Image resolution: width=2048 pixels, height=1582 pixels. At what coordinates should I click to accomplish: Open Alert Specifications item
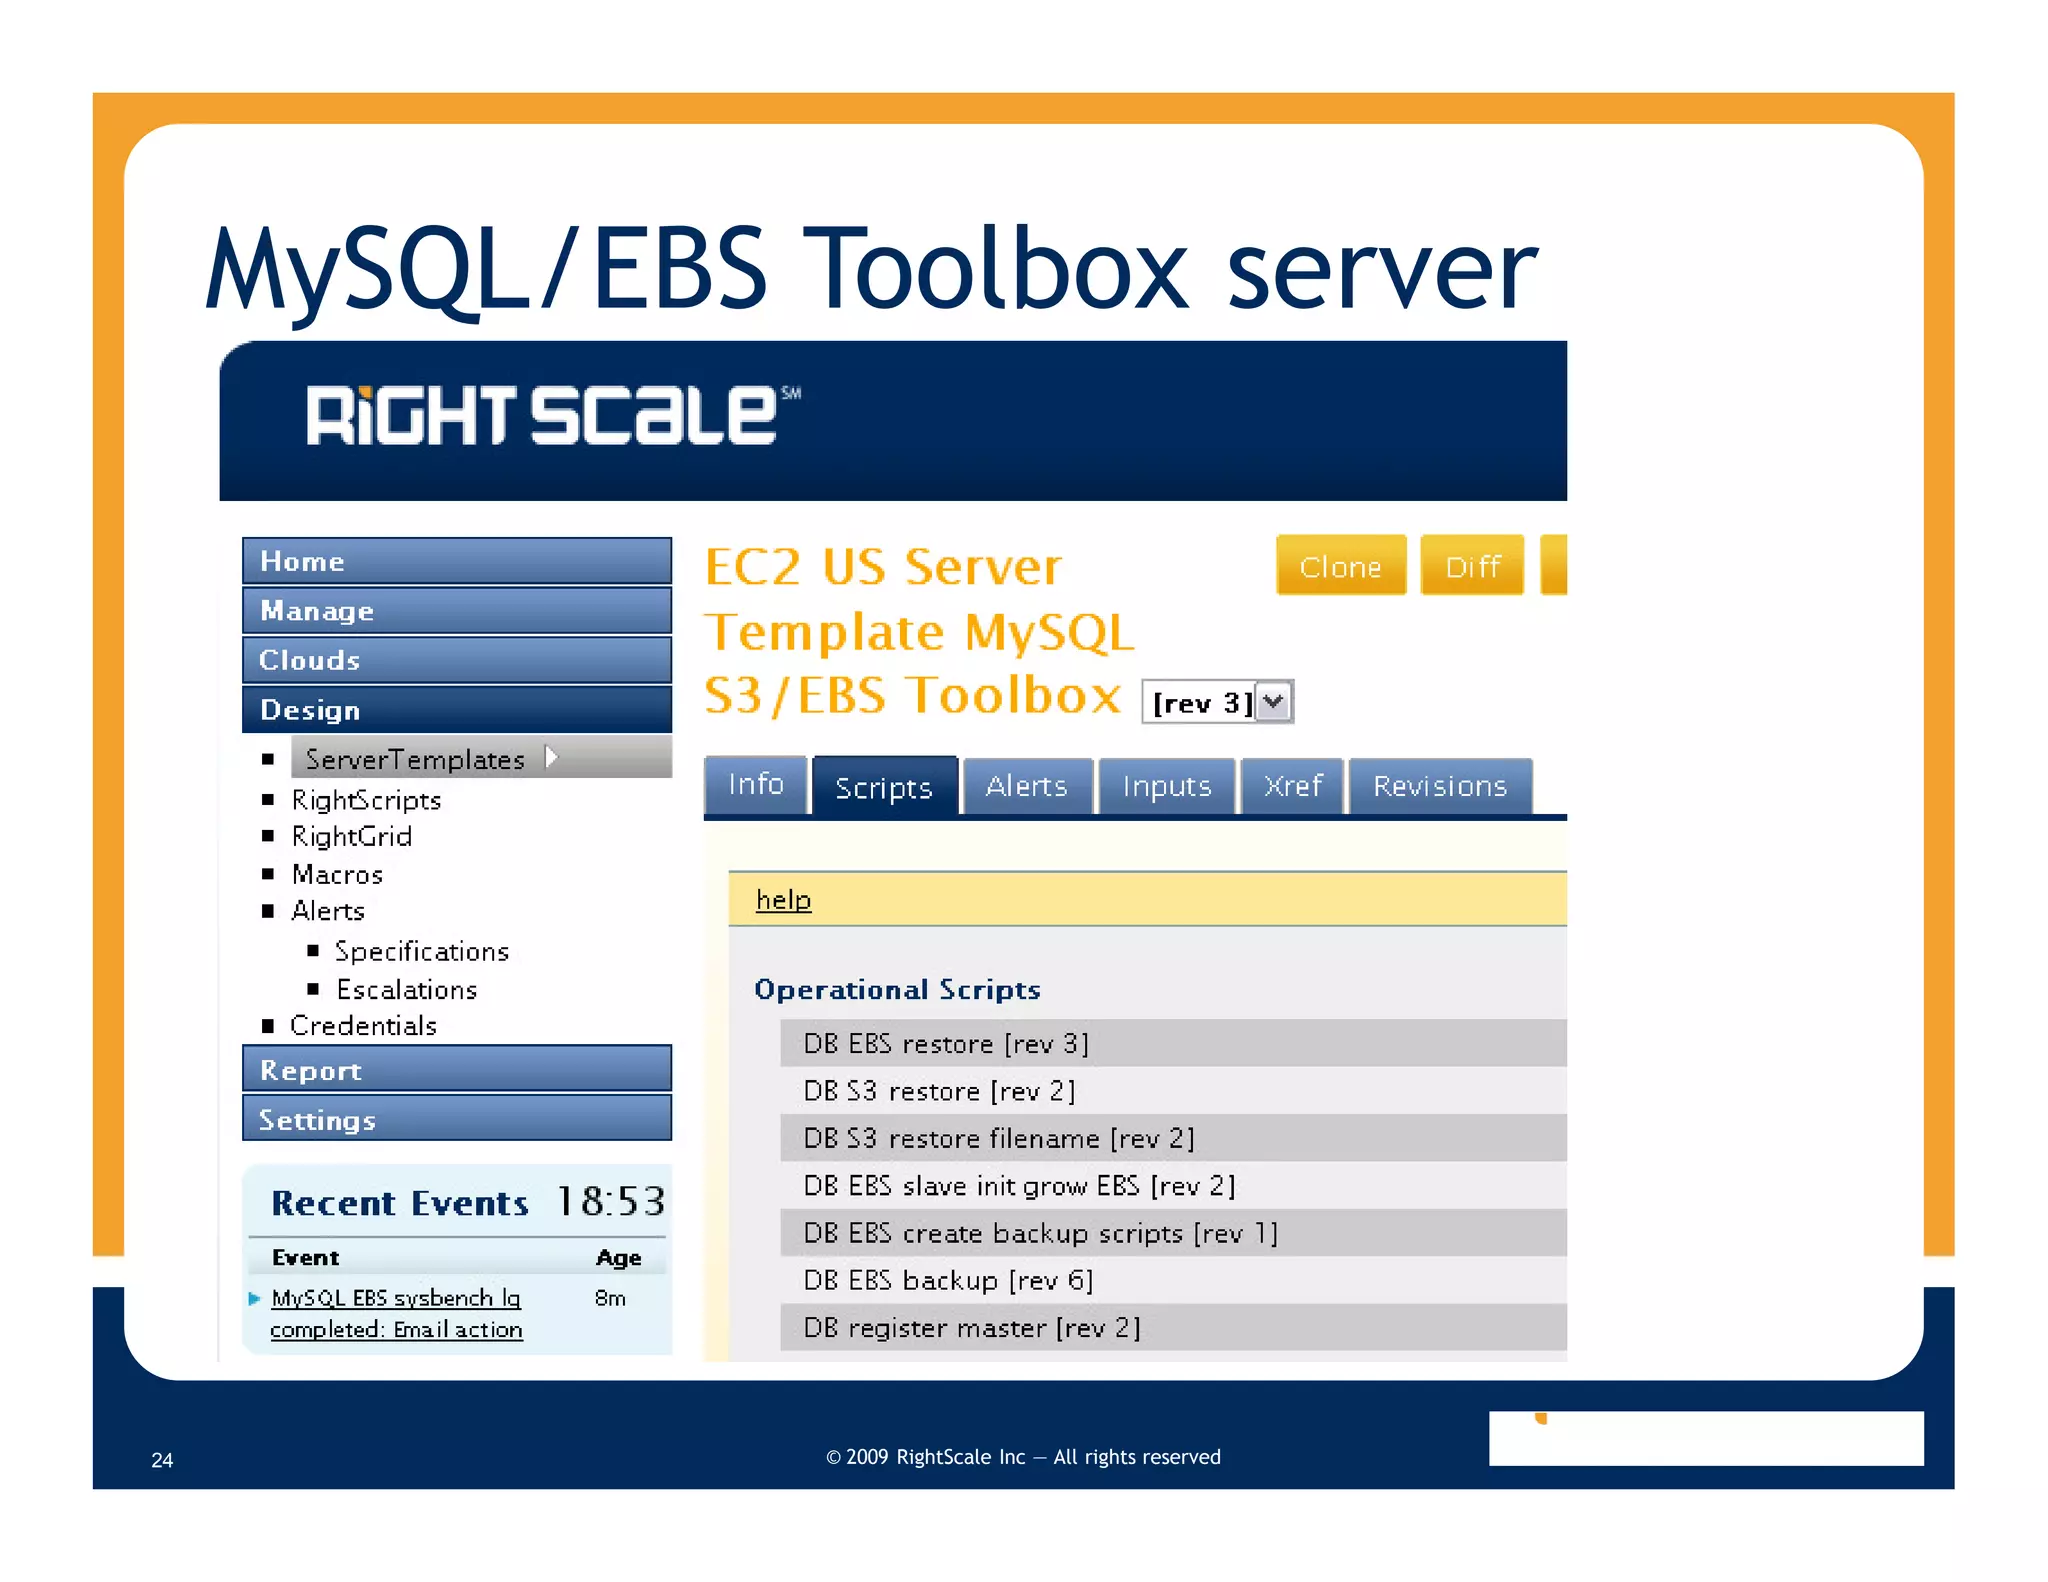click(422, 951)
